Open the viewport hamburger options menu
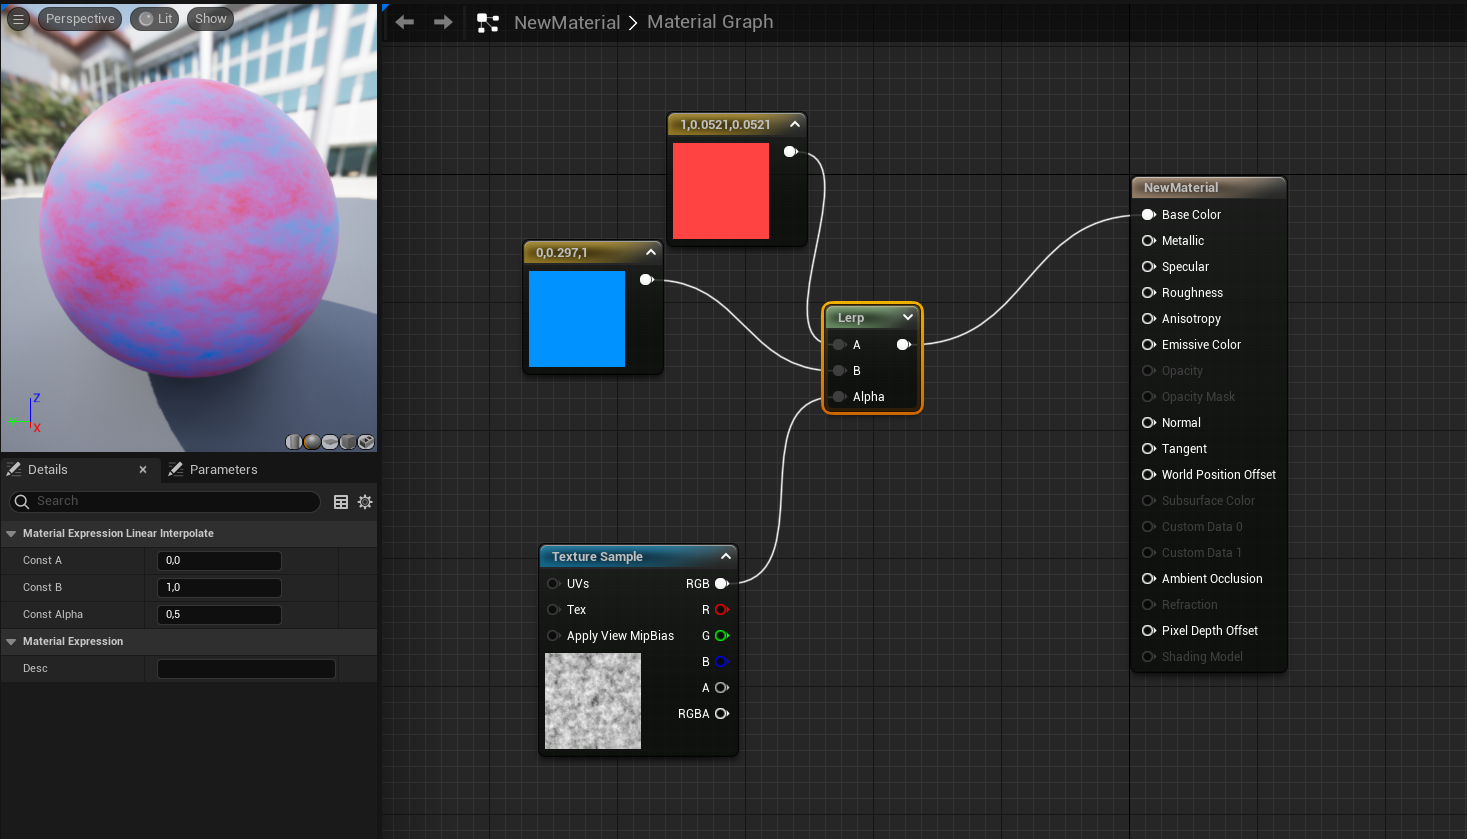Screen dimensions: 1467x839 (x=18, y=19)
